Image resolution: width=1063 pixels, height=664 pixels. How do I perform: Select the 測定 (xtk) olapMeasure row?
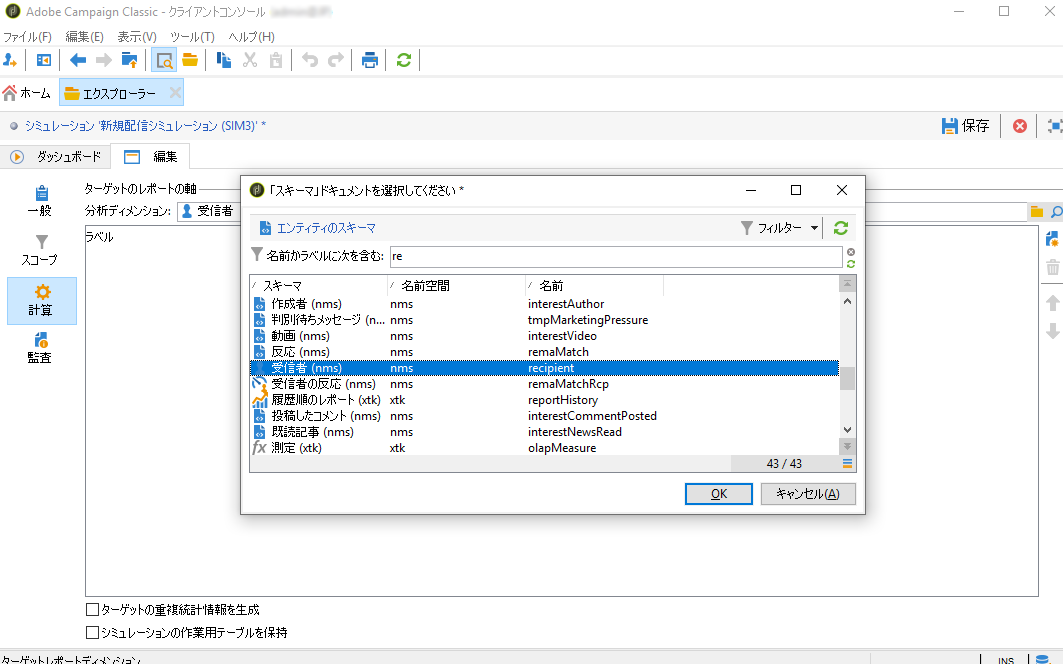[544, 448]
